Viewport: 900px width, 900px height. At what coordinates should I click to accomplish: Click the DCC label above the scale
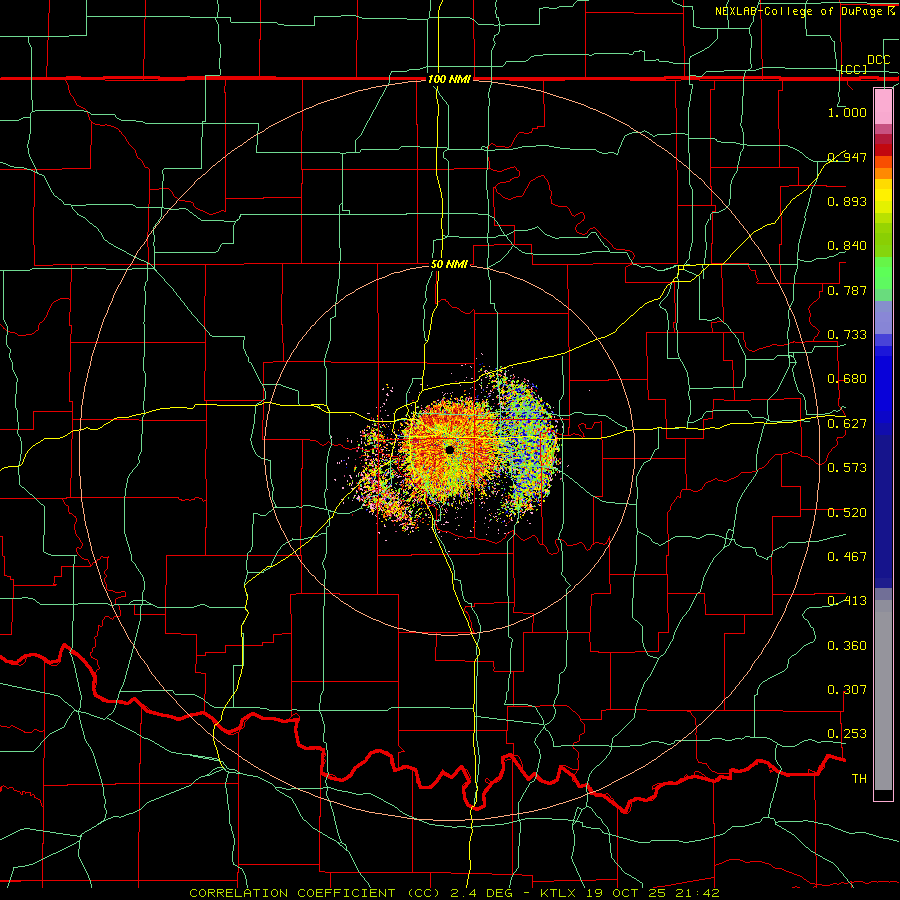878,60
